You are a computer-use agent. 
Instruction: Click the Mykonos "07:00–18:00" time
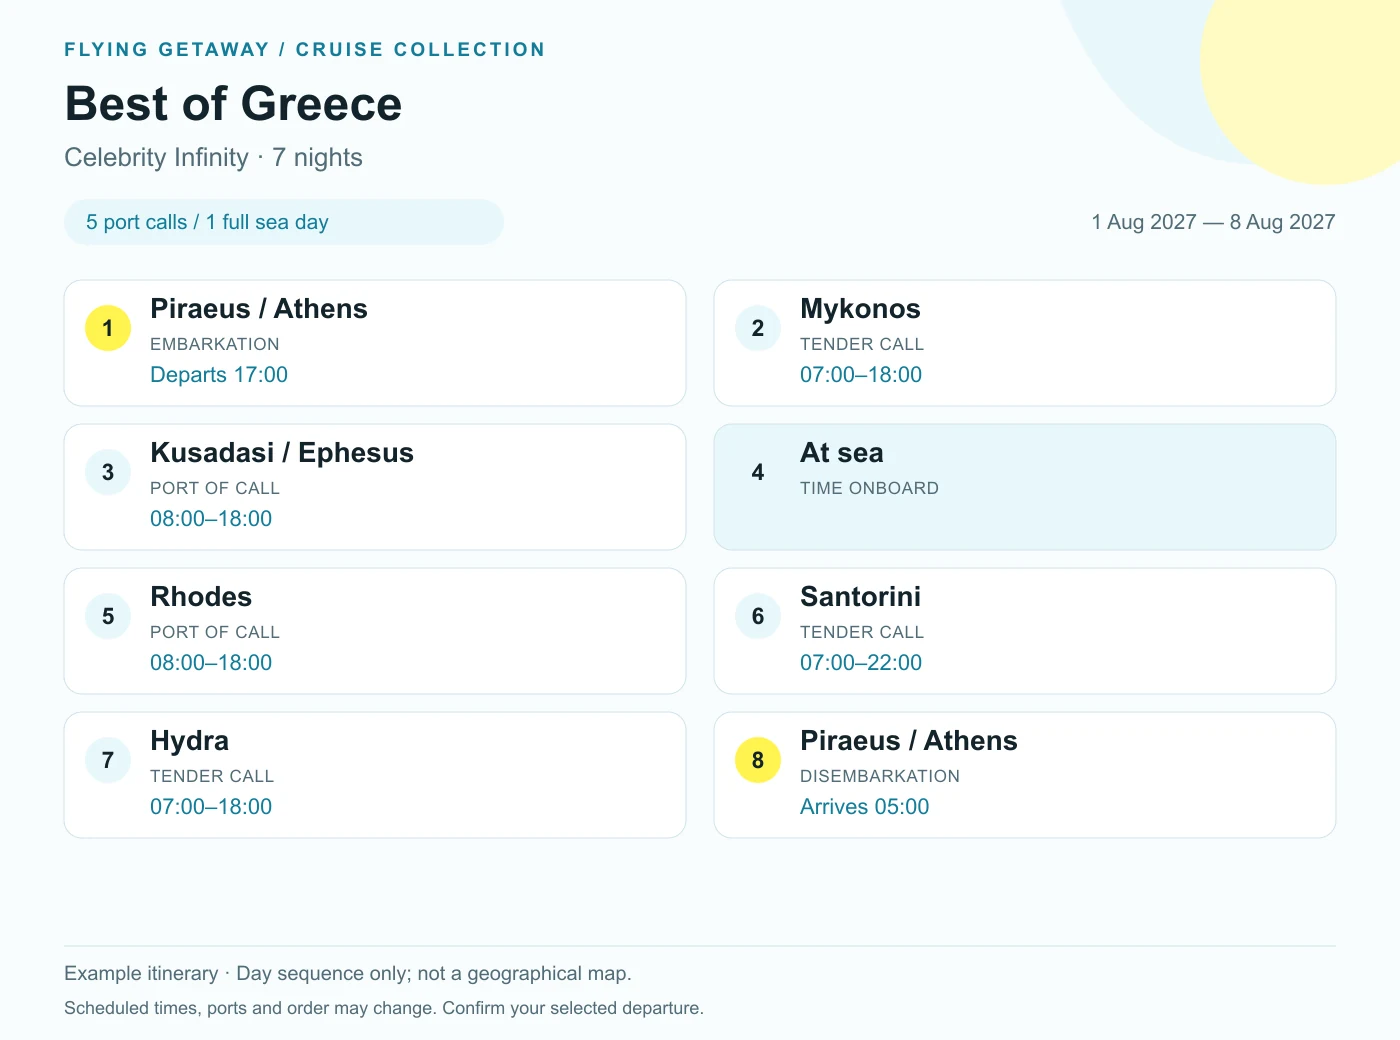[x=861, y=375]
